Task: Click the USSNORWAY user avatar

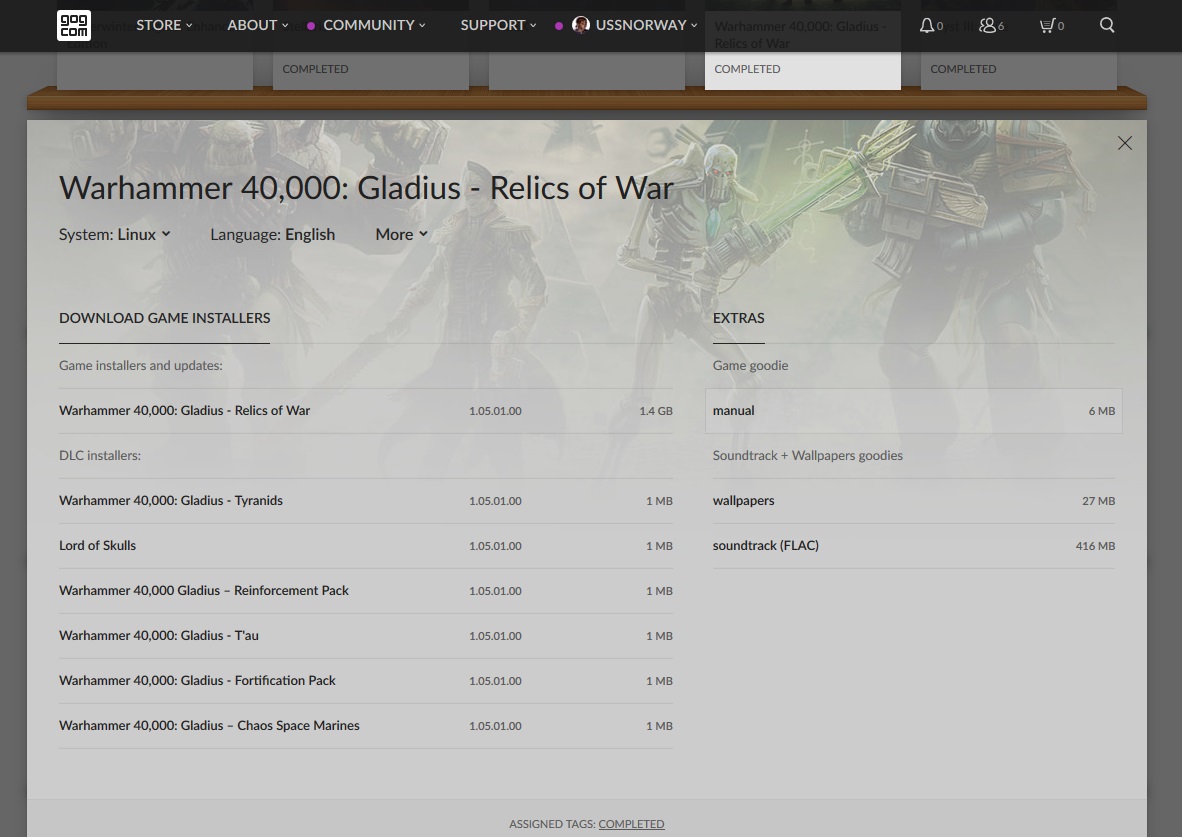Action: point(580,25)
